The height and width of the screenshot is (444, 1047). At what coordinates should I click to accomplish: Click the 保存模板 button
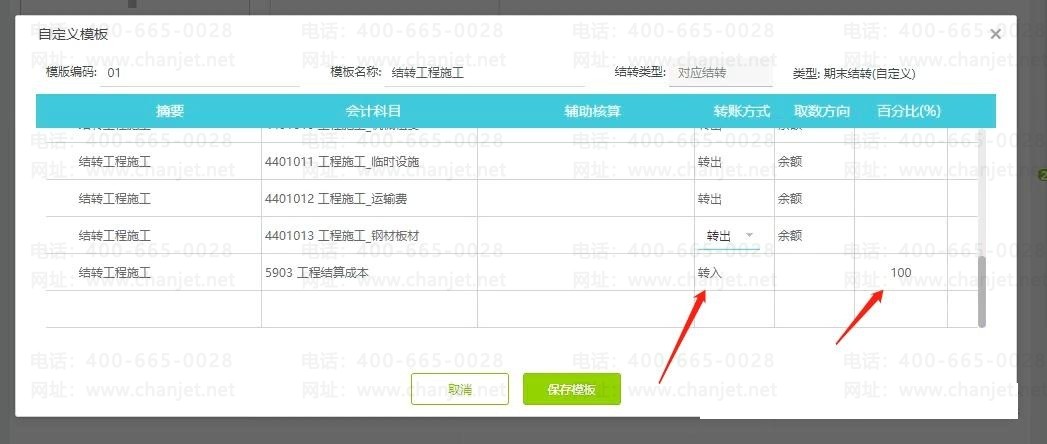[x=572, y=389]
